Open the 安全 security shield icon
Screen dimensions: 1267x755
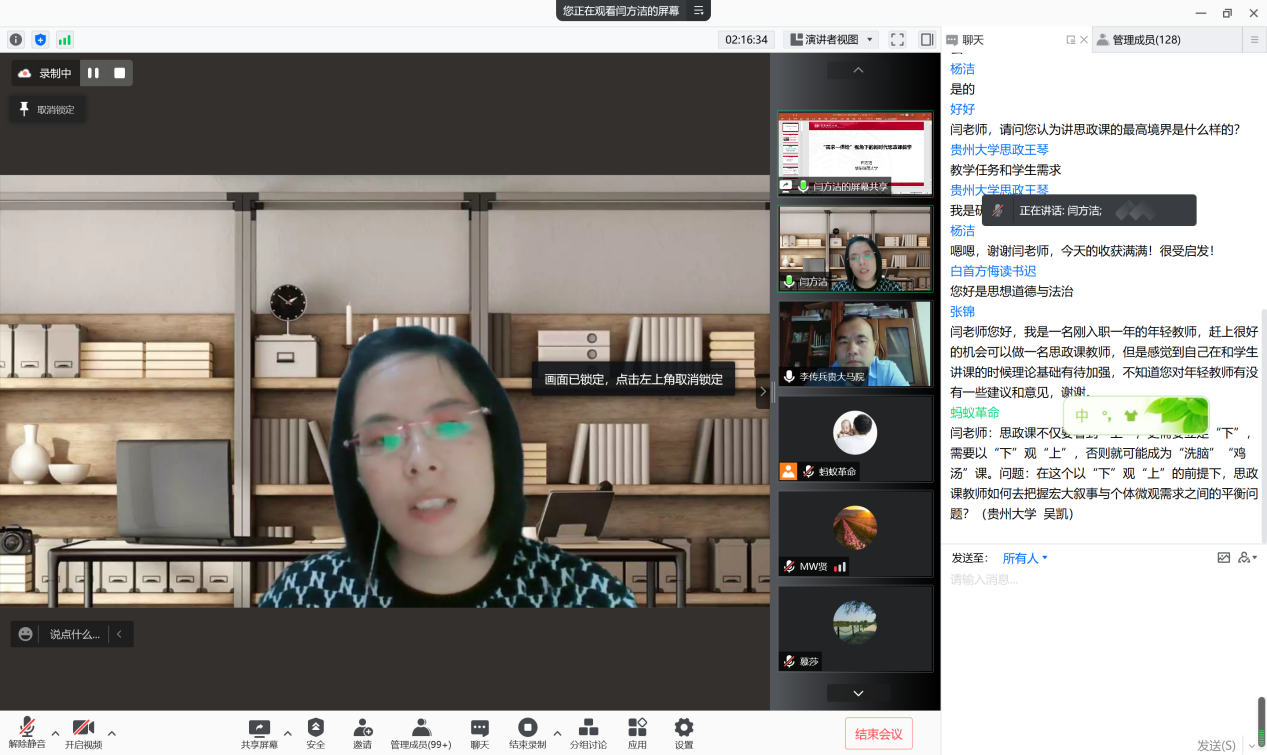point(316,728)
